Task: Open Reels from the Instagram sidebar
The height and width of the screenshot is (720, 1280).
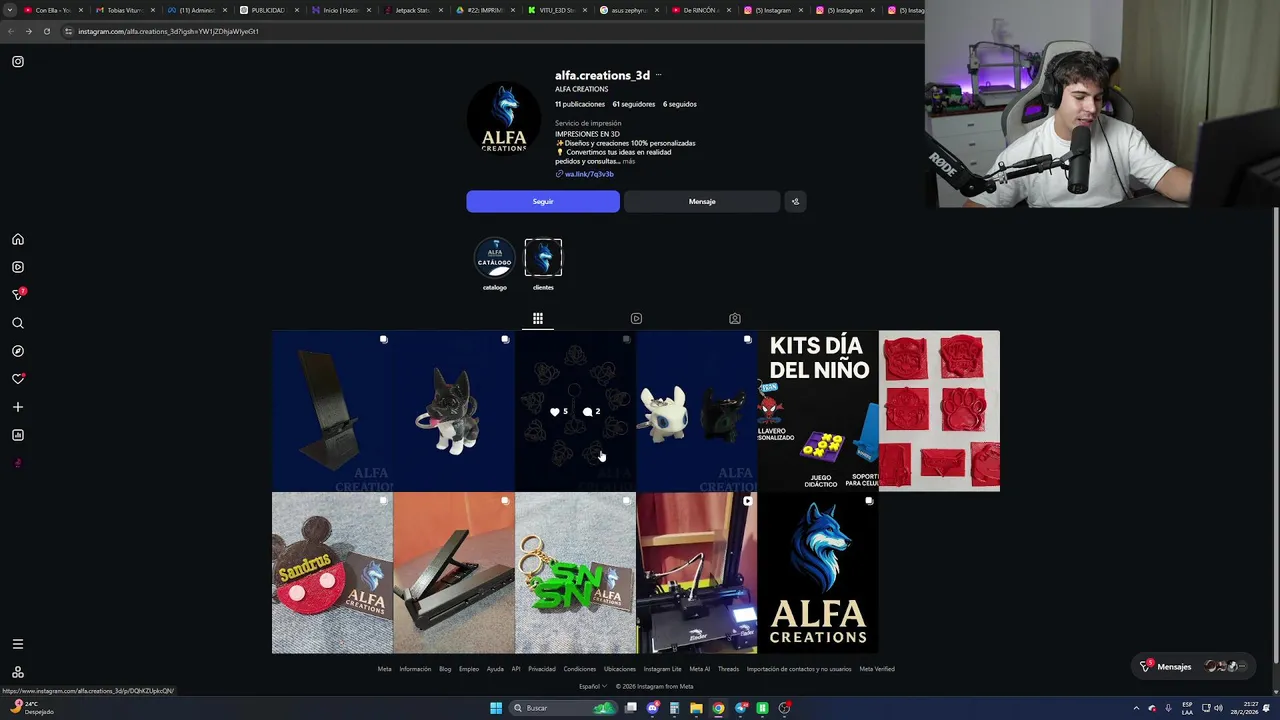Action: click(x=18, y=267)
